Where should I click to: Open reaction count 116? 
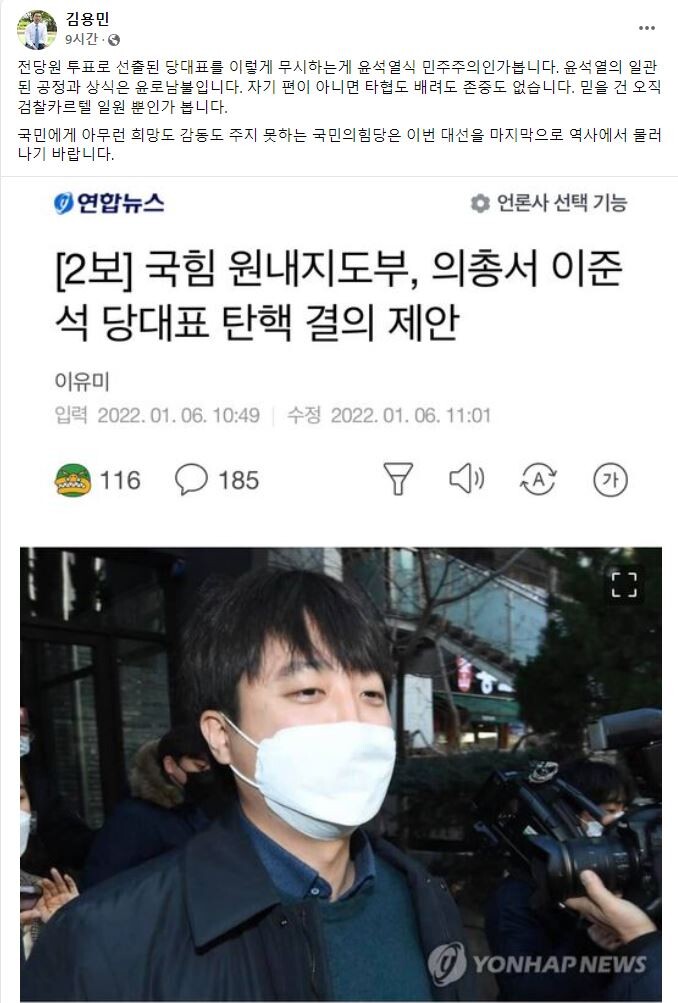click(x=120, y=480)
